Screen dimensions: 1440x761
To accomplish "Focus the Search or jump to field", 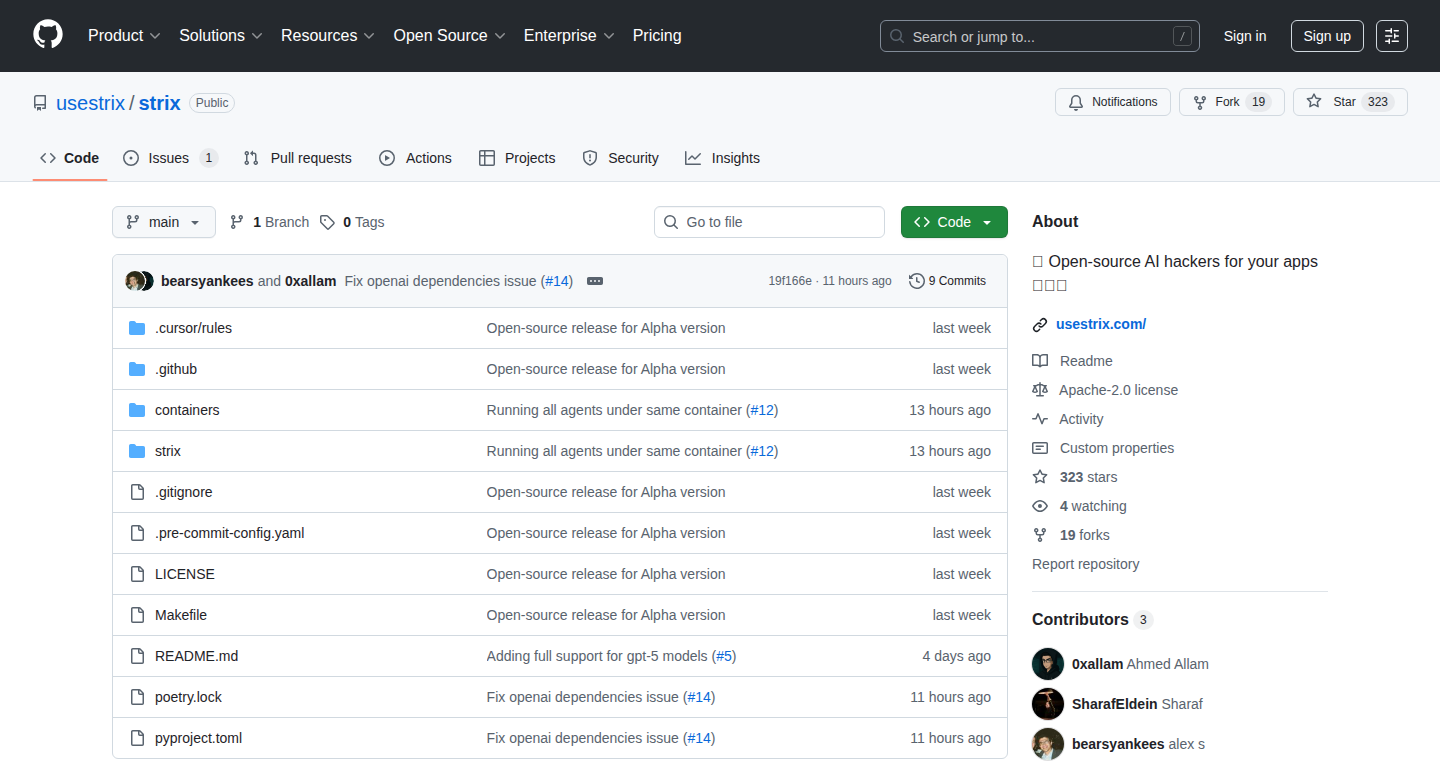I will click(x=1040, y=36).
